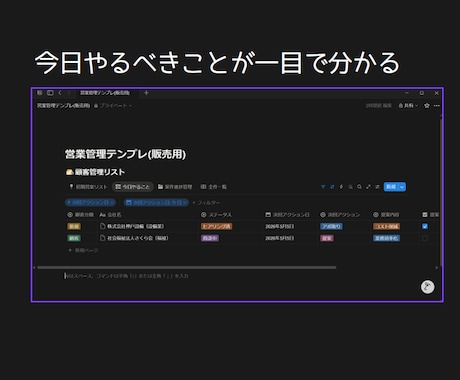Switch to the 全件一覧 view tab

214,187
